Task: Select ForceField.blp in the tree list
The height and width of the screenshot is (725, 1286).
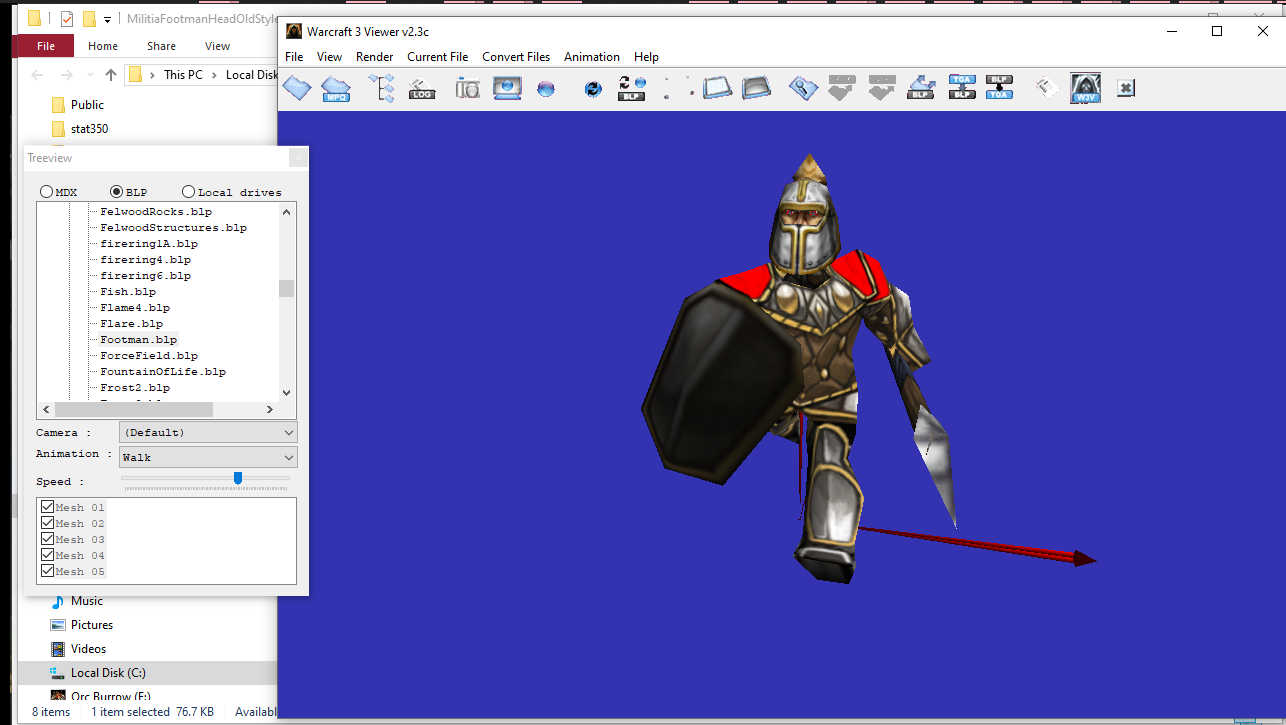Action: [149, 355]
